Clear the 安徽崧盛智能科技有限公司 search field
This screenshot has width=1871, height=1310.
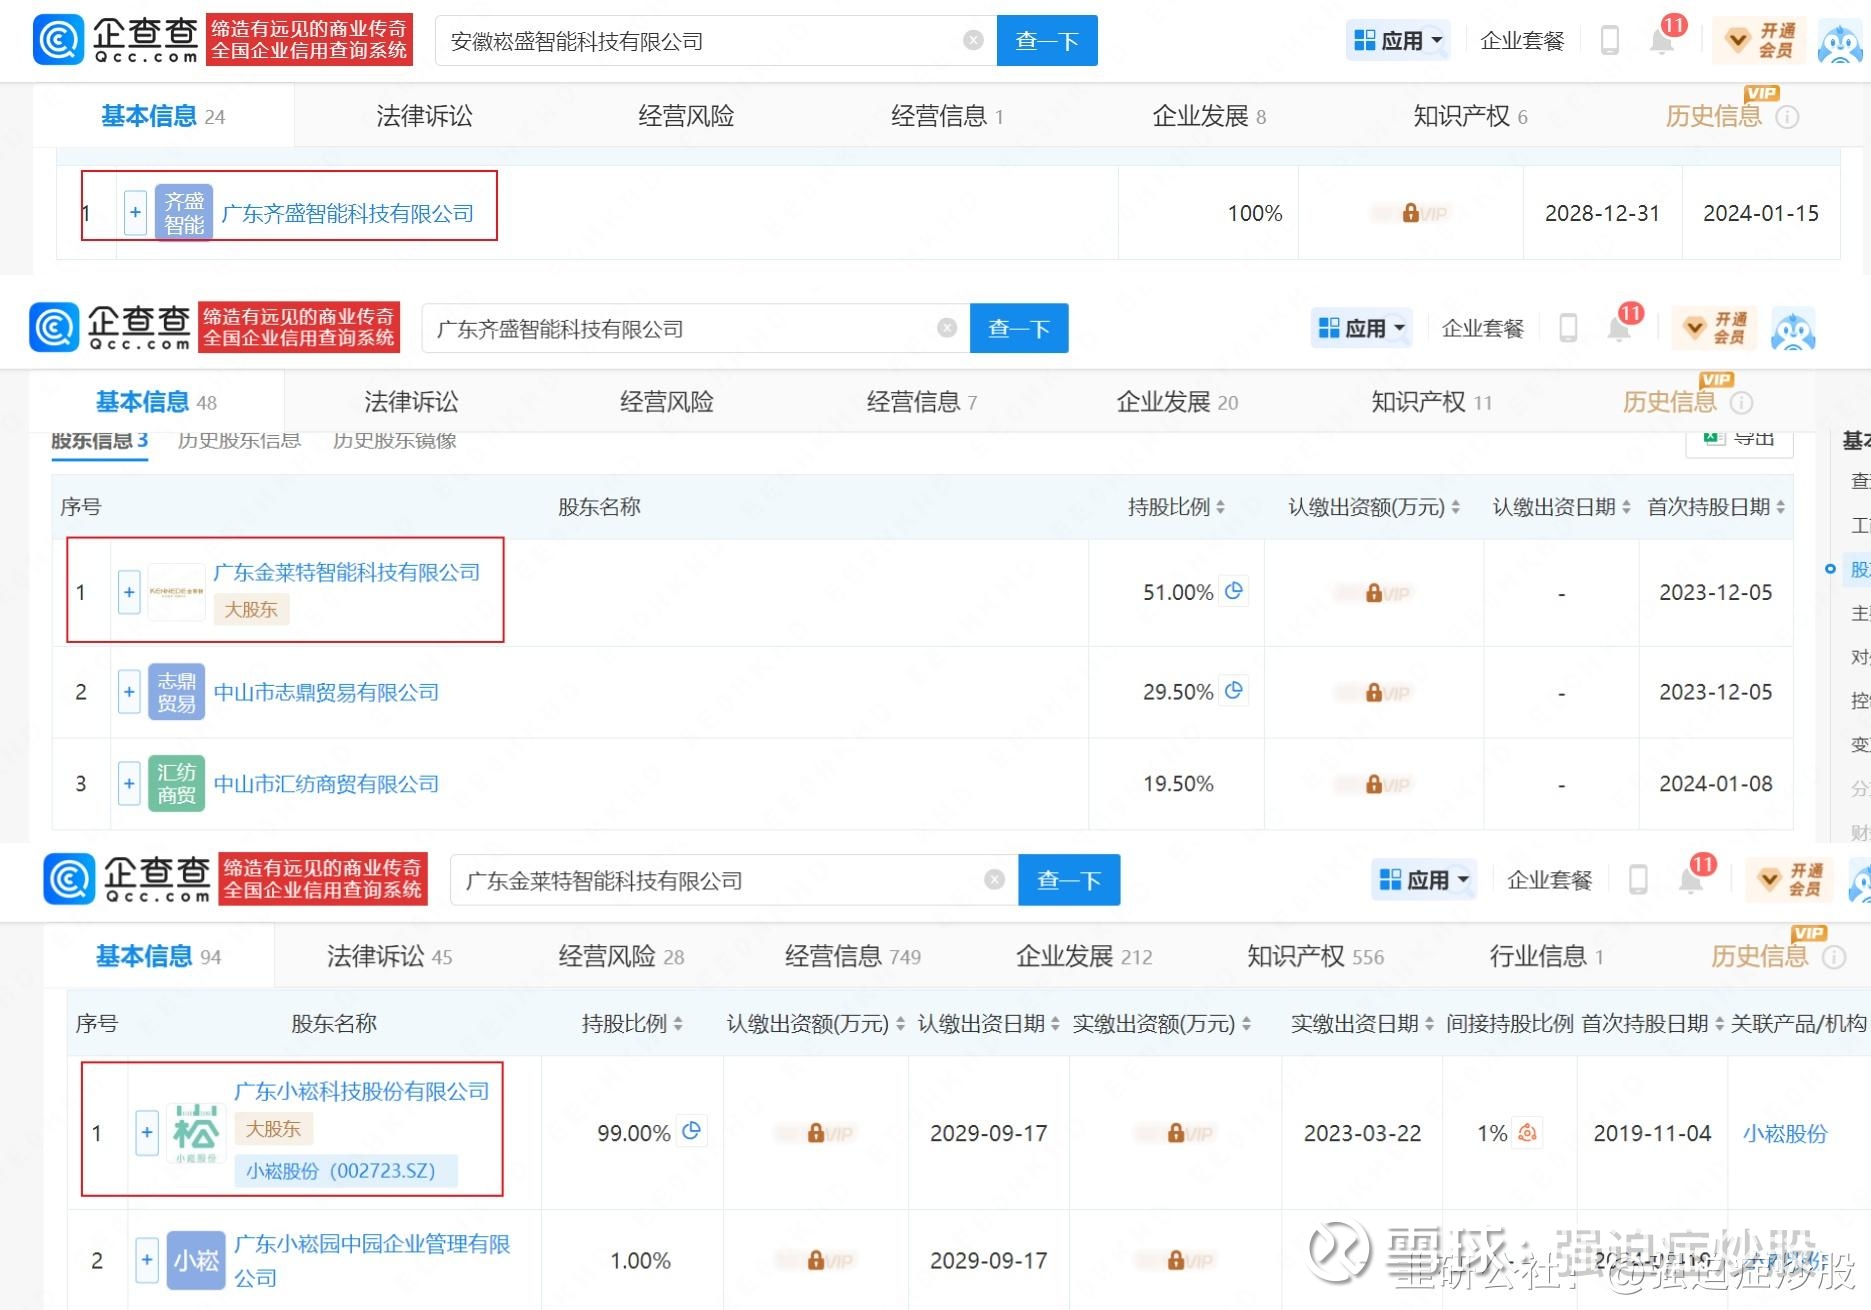click(x=972, y=40)
